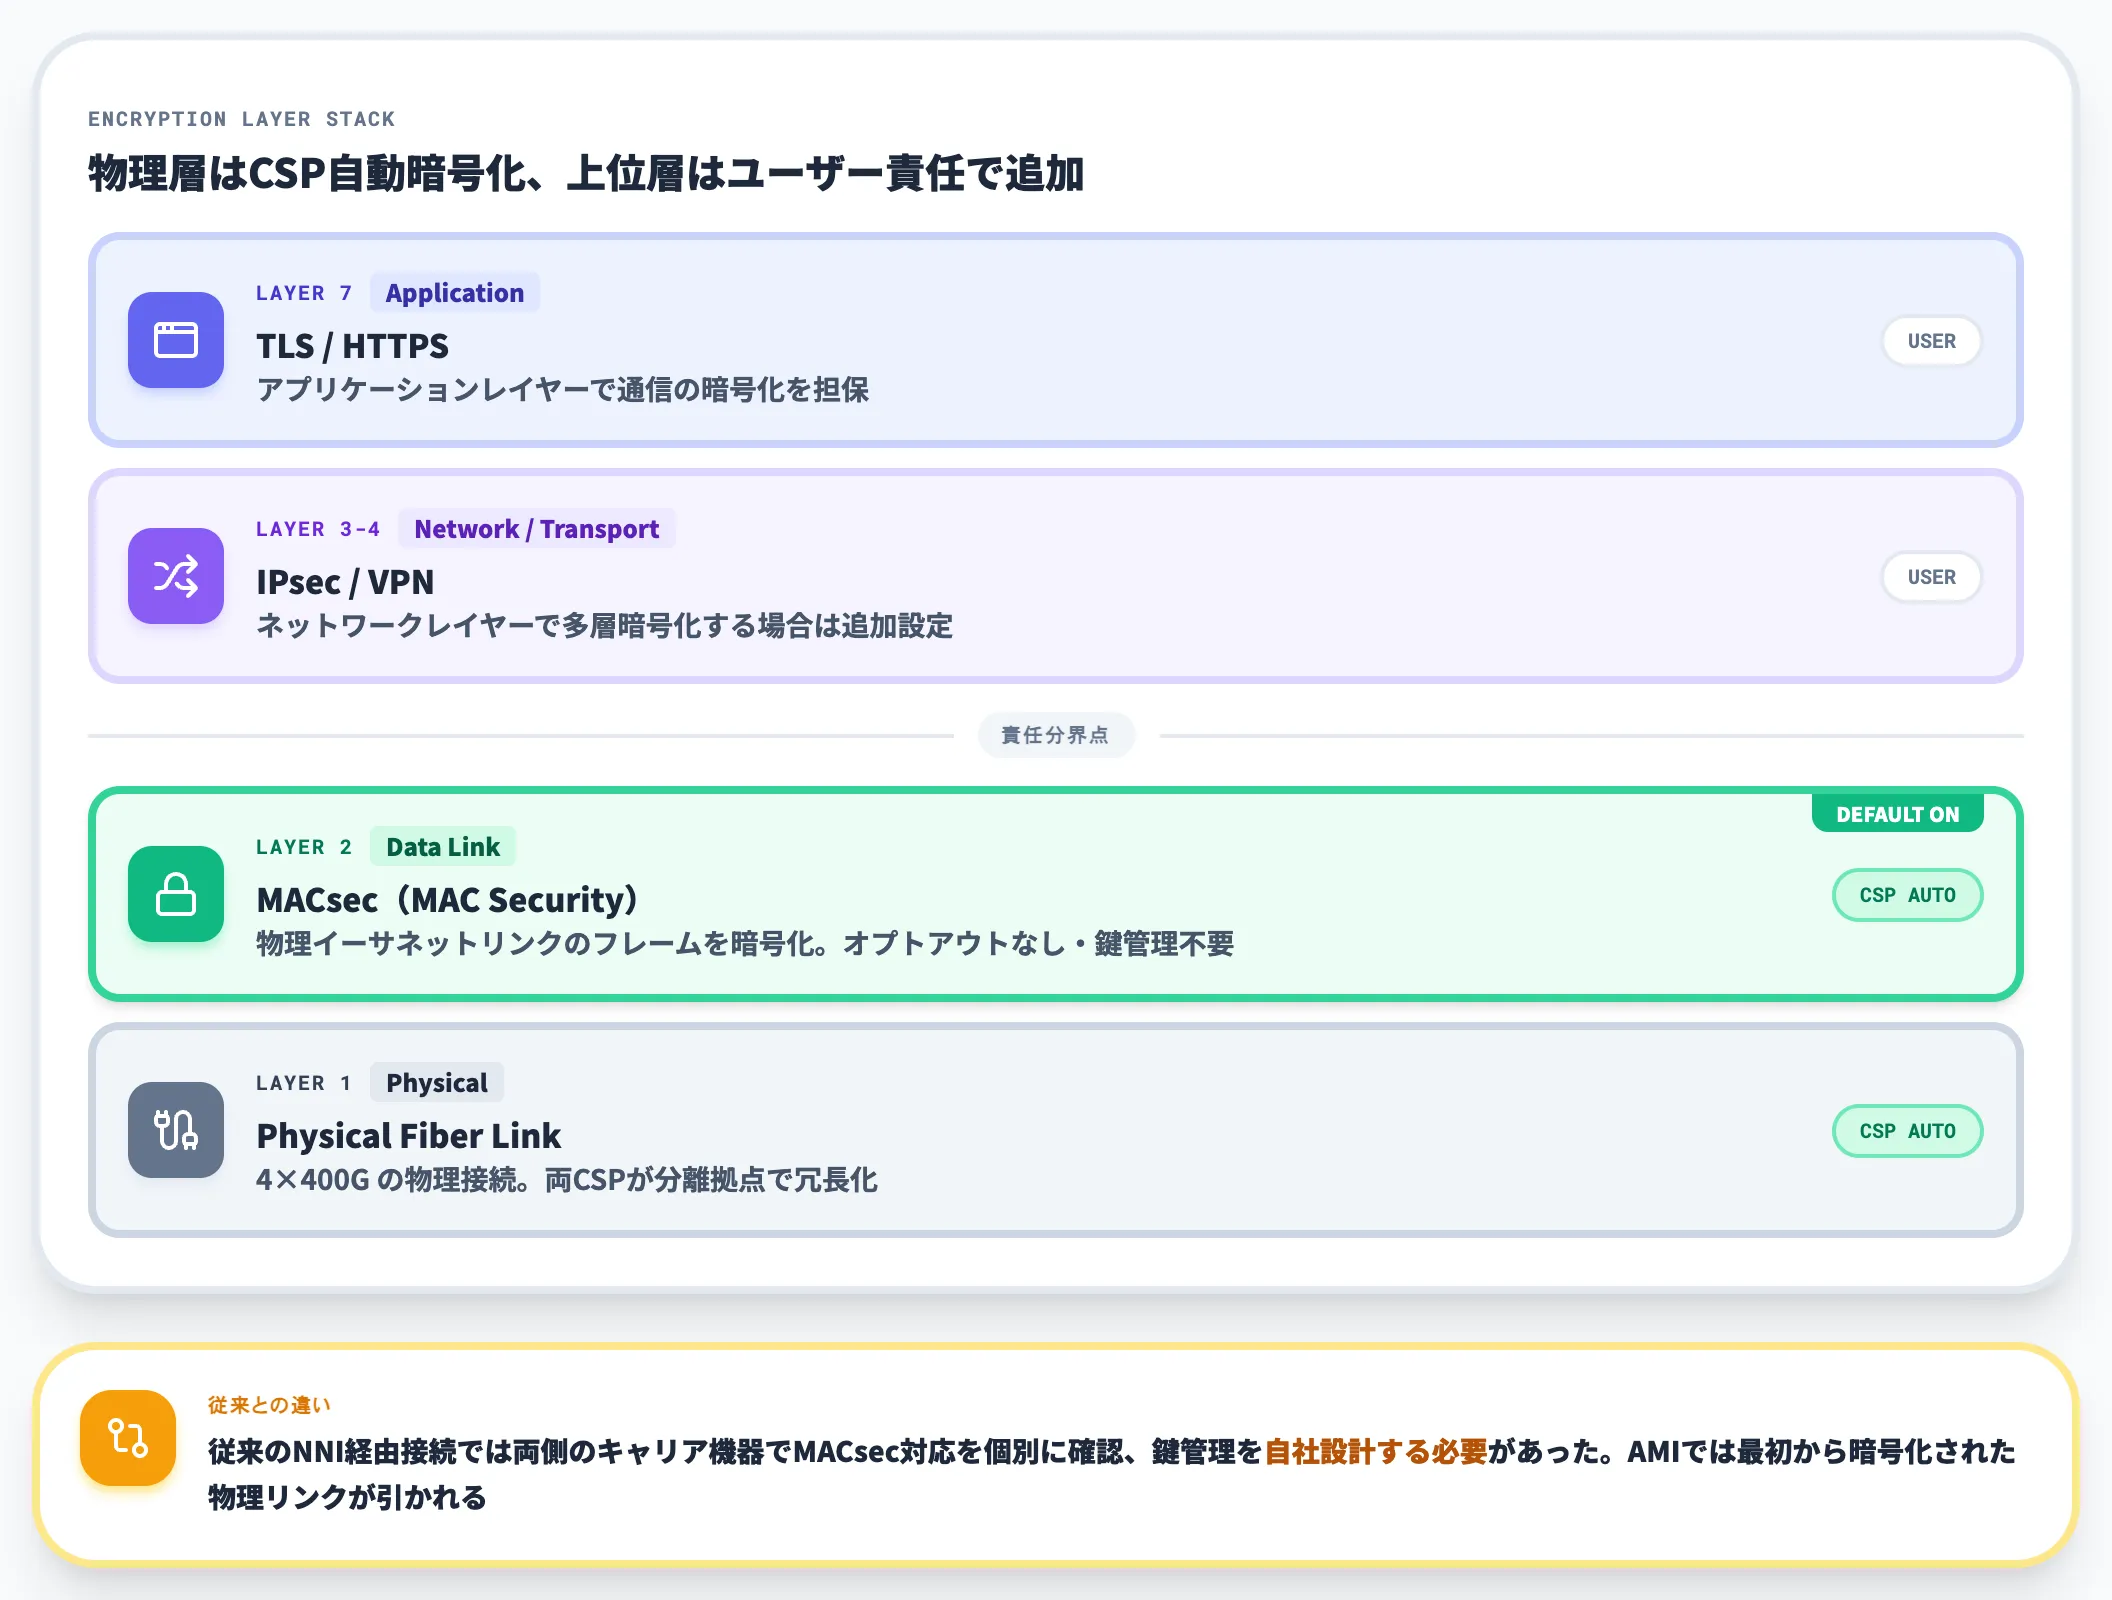This screenshot has height=1600, width=2112.
Task: Click the IPsec / VPN title
Action: (x=345, y=582)
